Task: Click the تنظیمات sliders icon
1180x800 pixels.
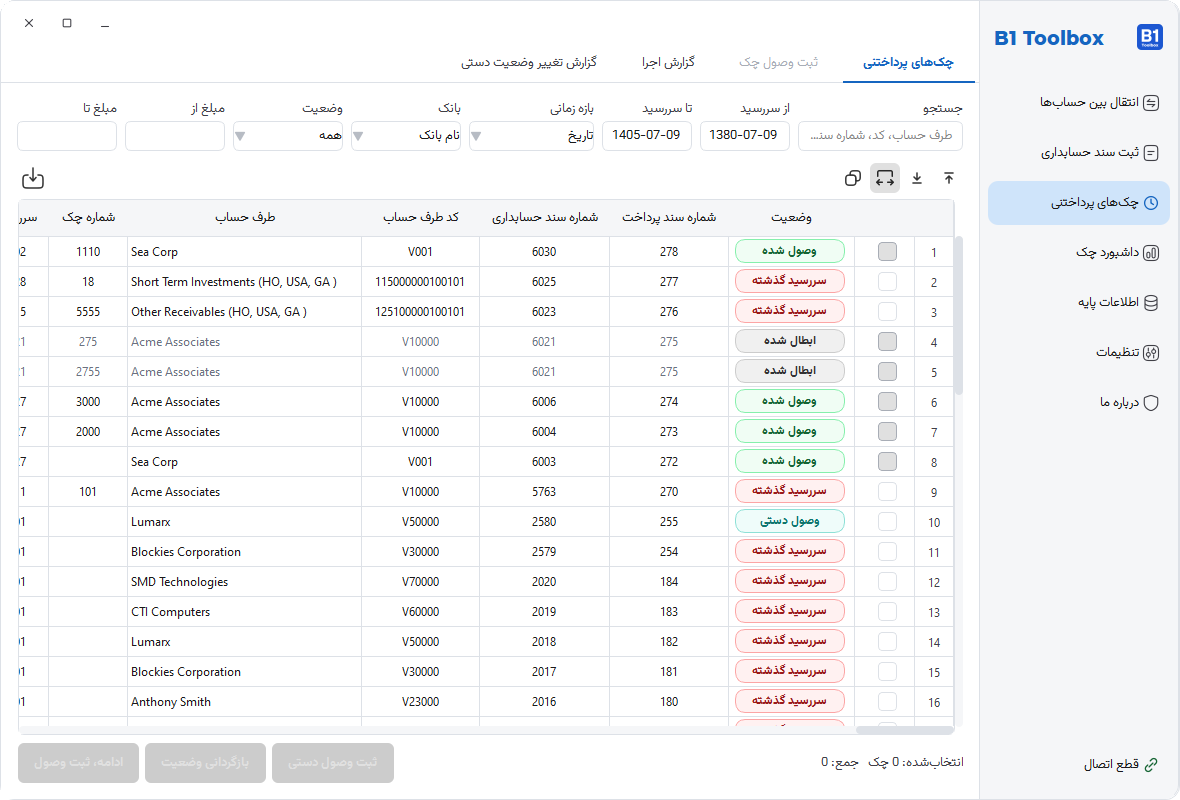Action: click(x=1151, y=353)
